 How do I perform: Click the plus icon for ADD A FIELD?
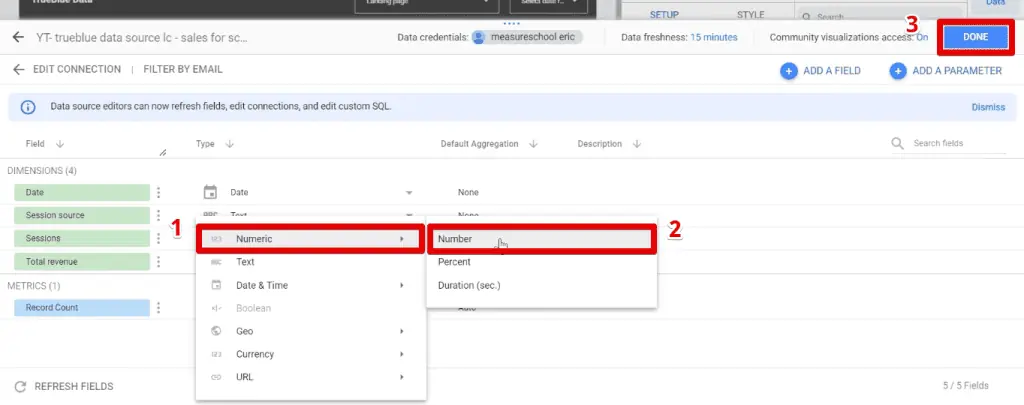pyautogui.click(x=789, y=71)
